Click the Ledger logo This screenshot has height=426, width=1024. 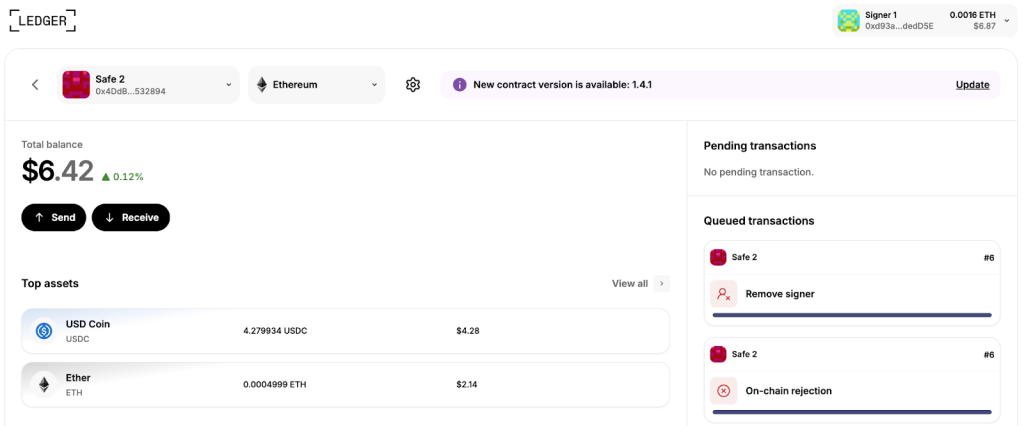(x=42, y=20)
